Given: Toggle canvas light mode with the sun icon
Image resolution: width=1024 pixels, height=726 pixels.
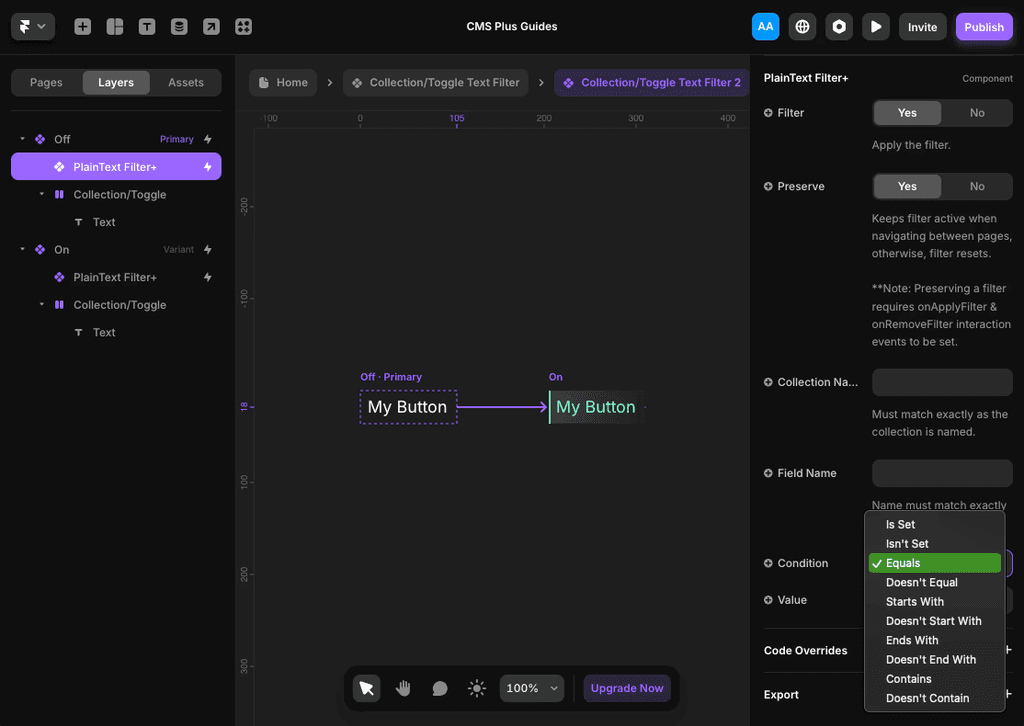Looking at the screenshot, I should pyautogui.click(x=476, y=688).
